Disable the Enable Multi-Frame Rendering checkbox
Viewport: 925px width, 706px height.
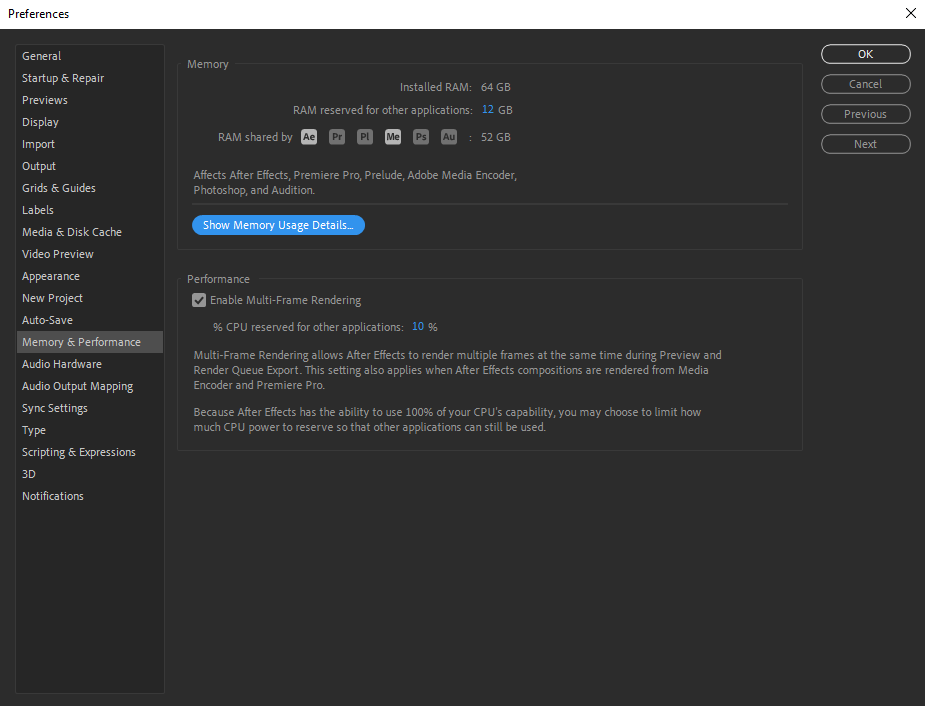199,300
